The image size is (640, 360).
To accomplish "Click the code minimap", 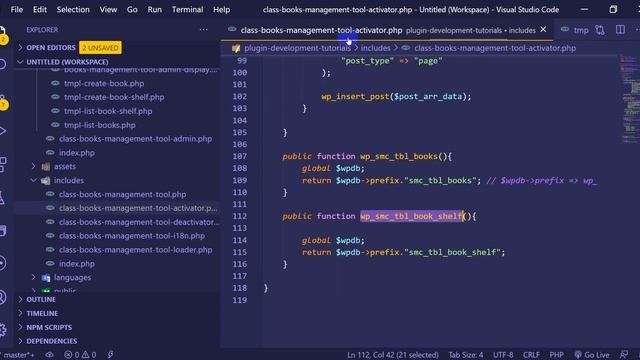I will pos(629,98).
